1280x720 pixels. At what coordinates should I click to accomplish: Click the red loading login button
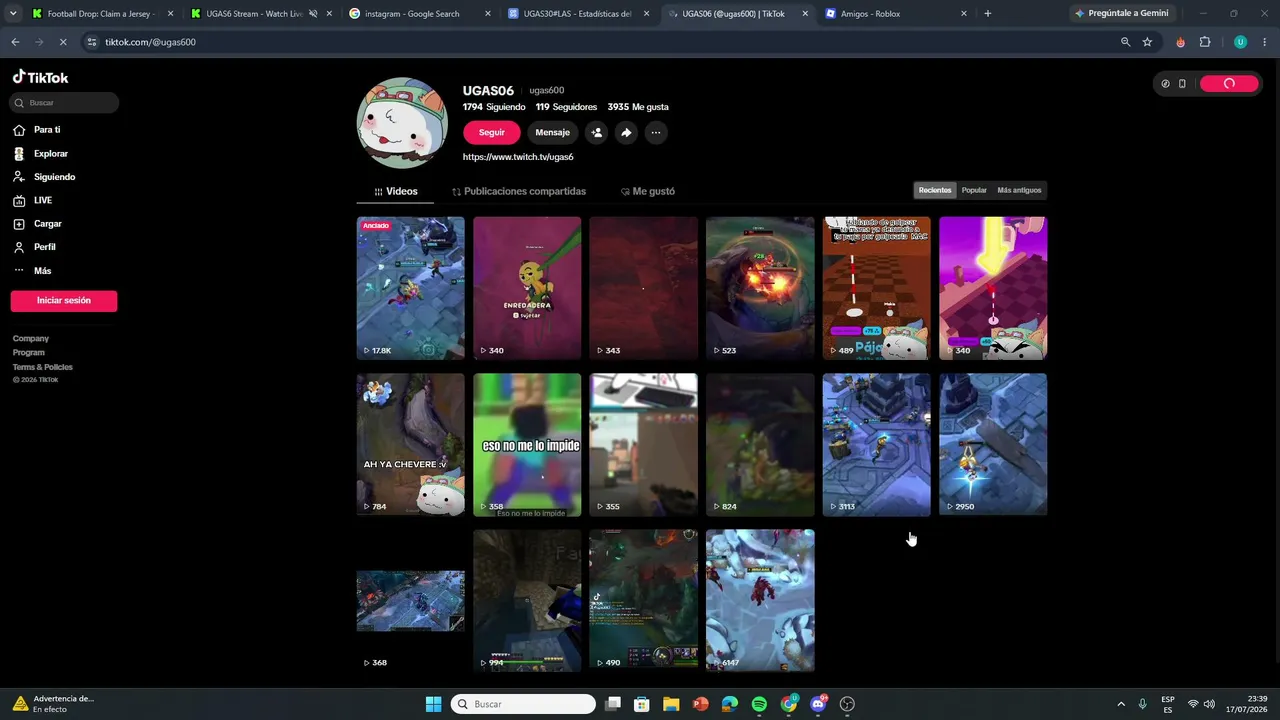pyautogui.click(x=1229, y=84)
